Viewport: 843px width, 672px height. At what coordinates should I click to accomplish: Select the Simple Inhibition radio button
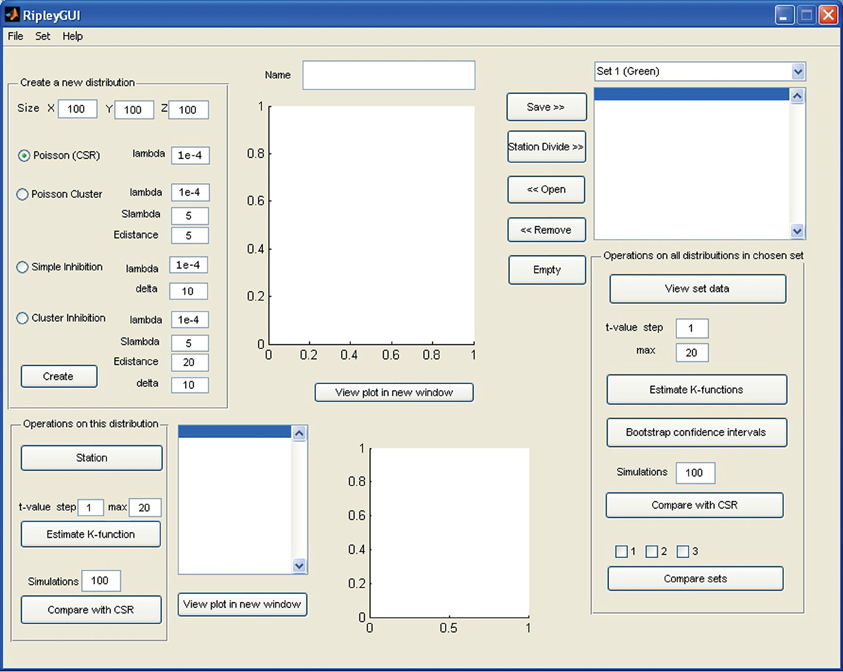pos(22,267)
